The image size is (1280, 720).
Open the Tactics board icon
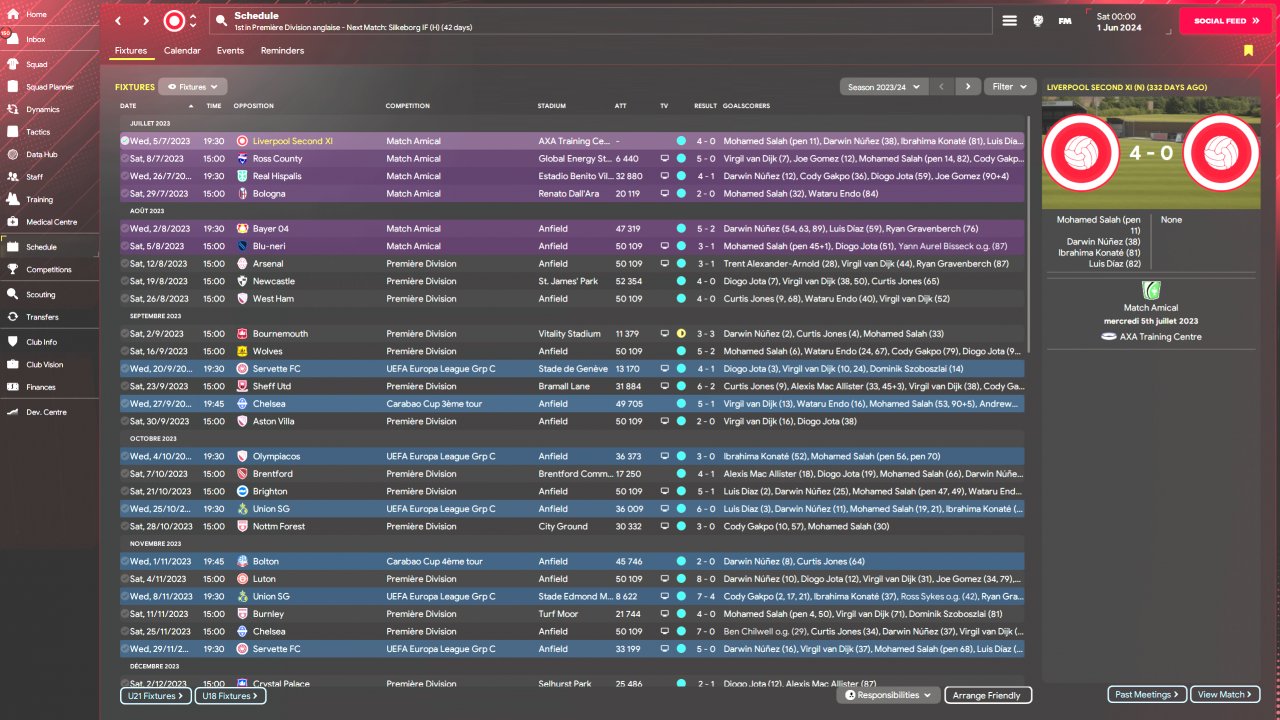pos(12,132)
